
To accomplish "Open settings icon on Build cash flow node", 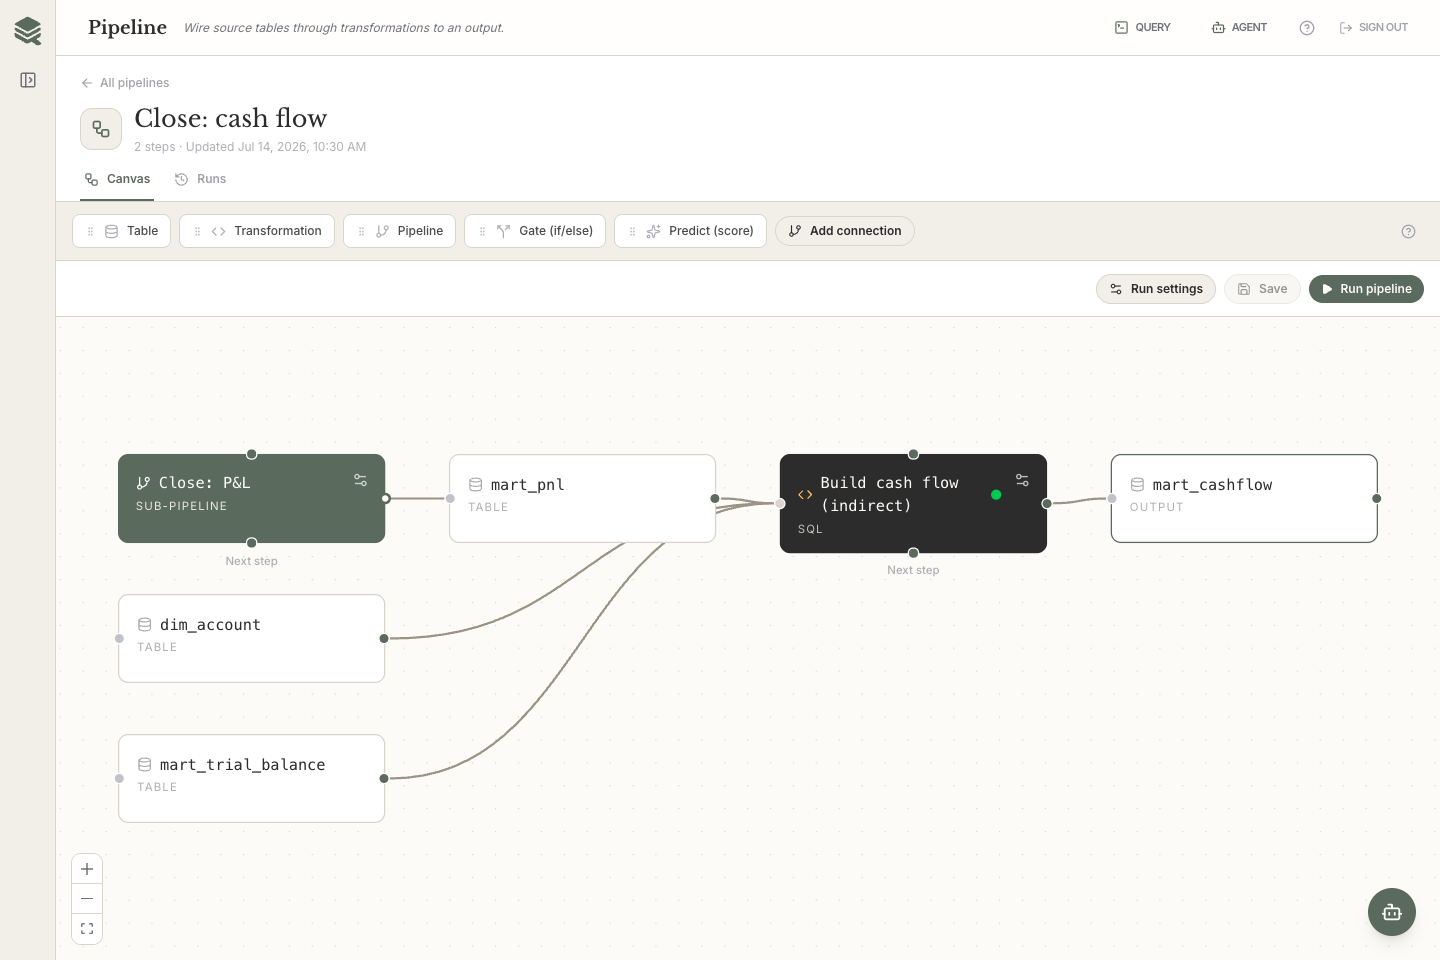I will (x=1022, y=480).
